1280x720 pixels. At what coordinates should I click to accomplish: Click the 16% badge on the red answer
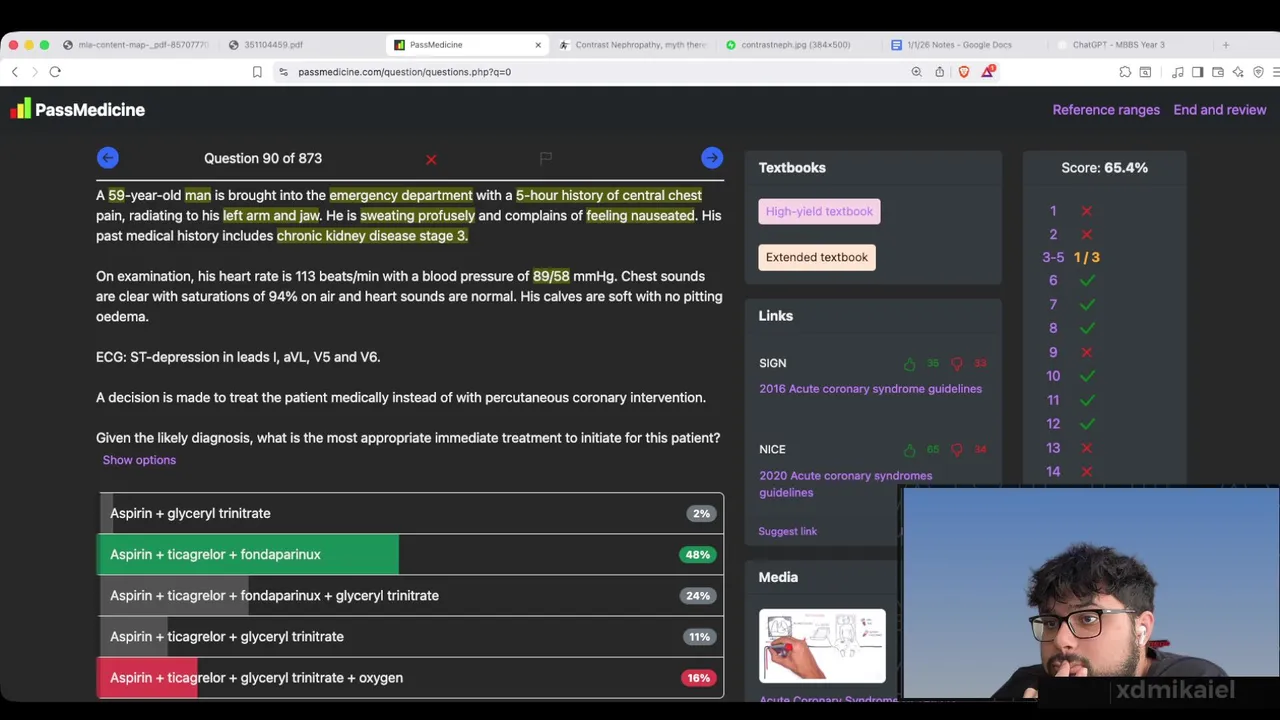click(x=698, y=678)
